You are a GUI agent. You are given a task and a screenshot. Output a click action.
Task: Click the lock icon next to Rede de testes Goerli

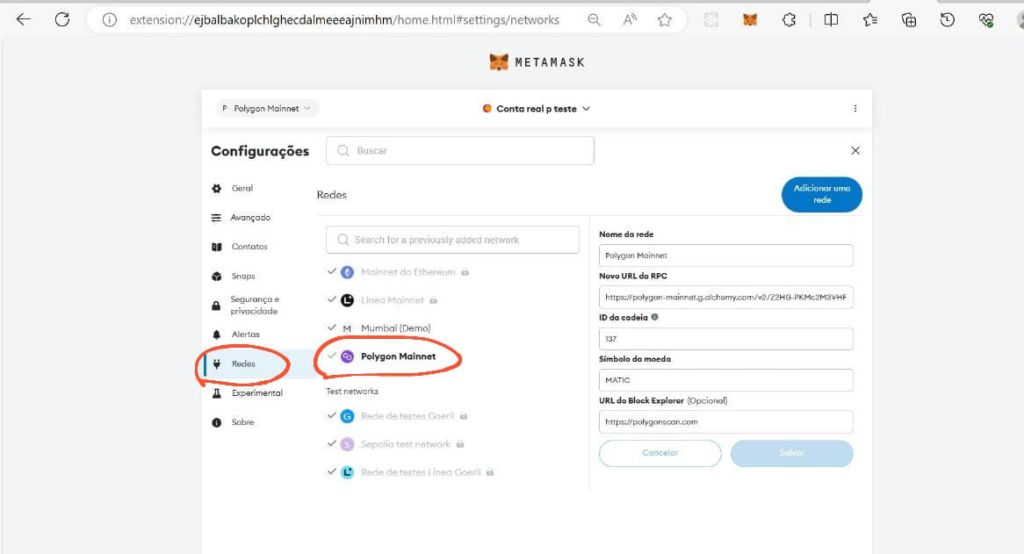464,416
